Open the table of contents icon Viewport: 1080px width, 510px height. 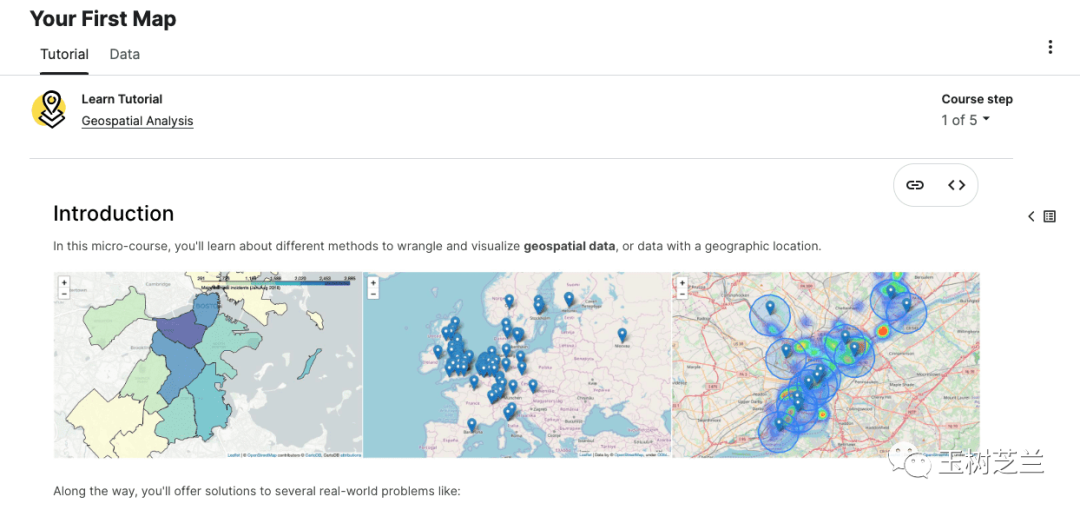tap(1049, 216)
